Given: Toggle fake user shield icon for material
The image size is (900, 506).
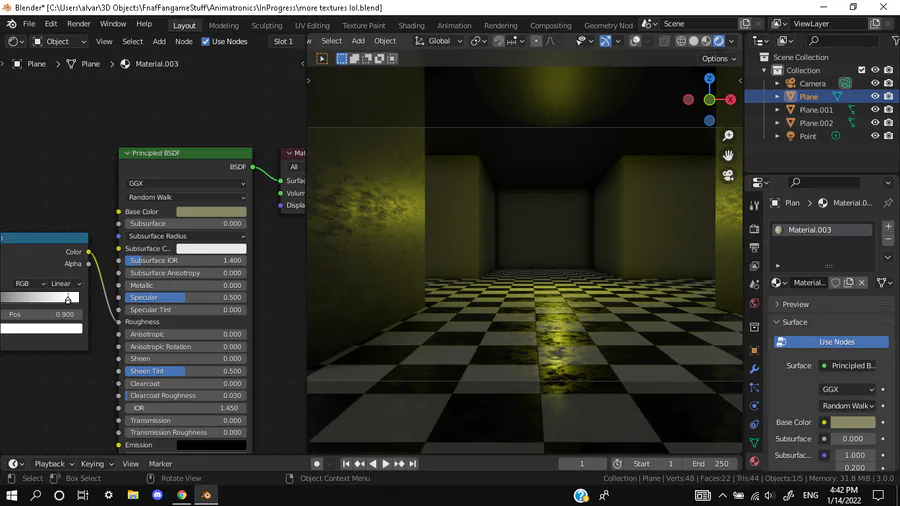Looking at the screenshot, I should click(x=836, y=283).
